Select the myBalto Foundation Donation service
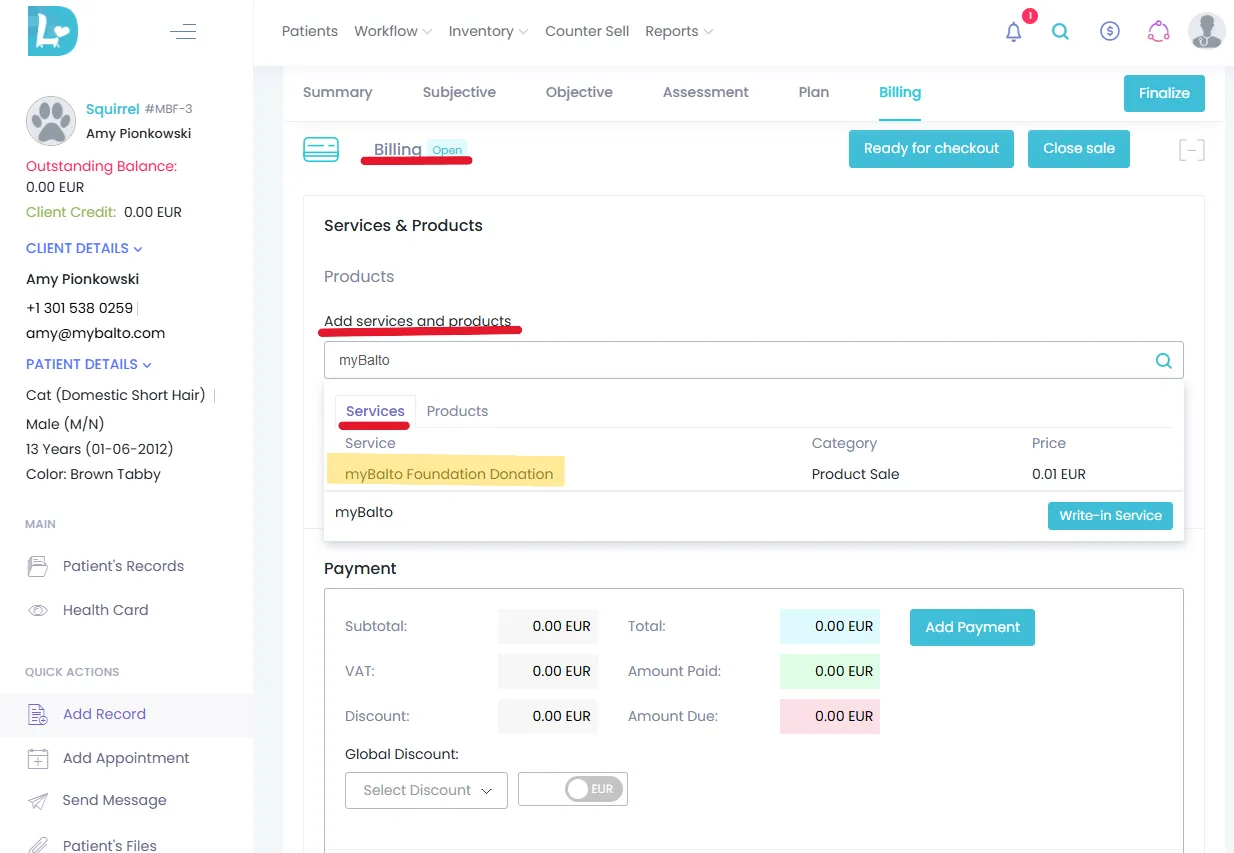1234x853 pixels. pyautogui.click(x=449, y=474)
